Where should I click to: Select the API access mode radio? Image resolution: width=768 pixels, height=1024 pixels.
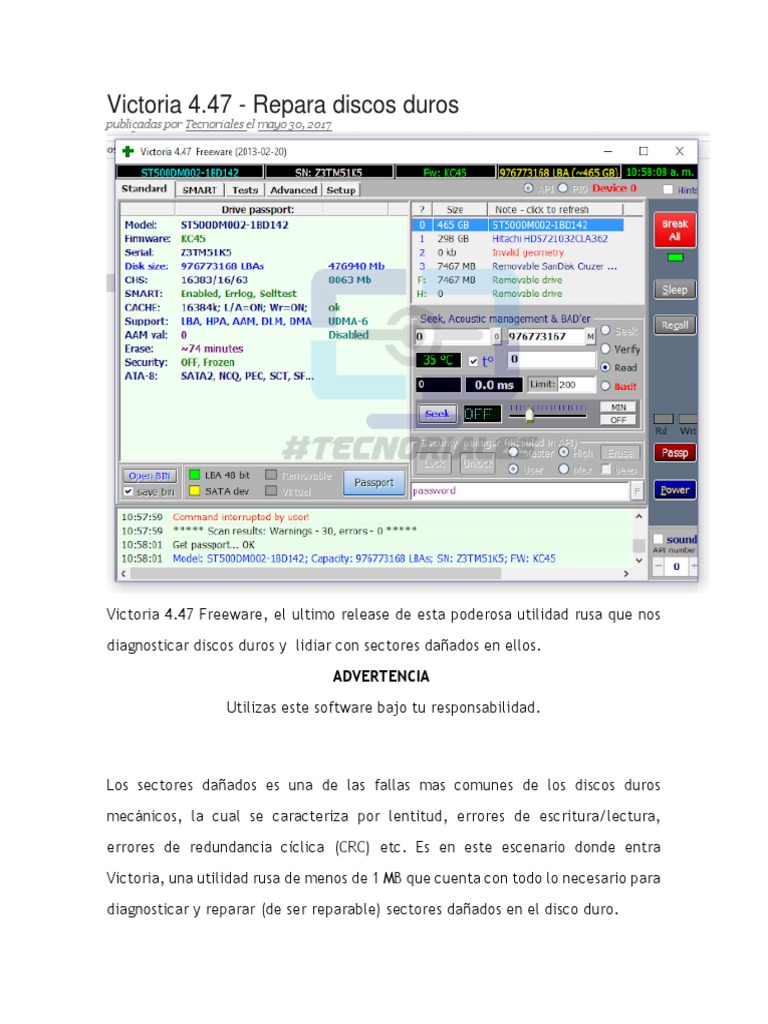pyautogui.click(x=528, y=188)
